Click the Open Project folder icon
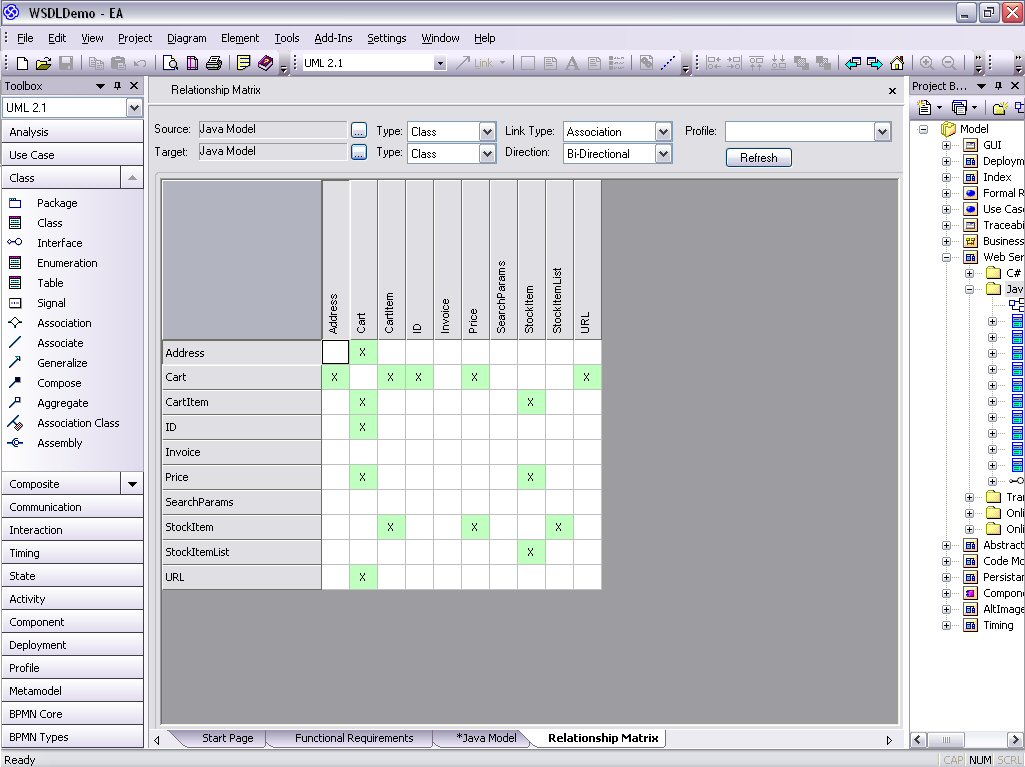Screen dimensions: 1025x767 [43, 63]
